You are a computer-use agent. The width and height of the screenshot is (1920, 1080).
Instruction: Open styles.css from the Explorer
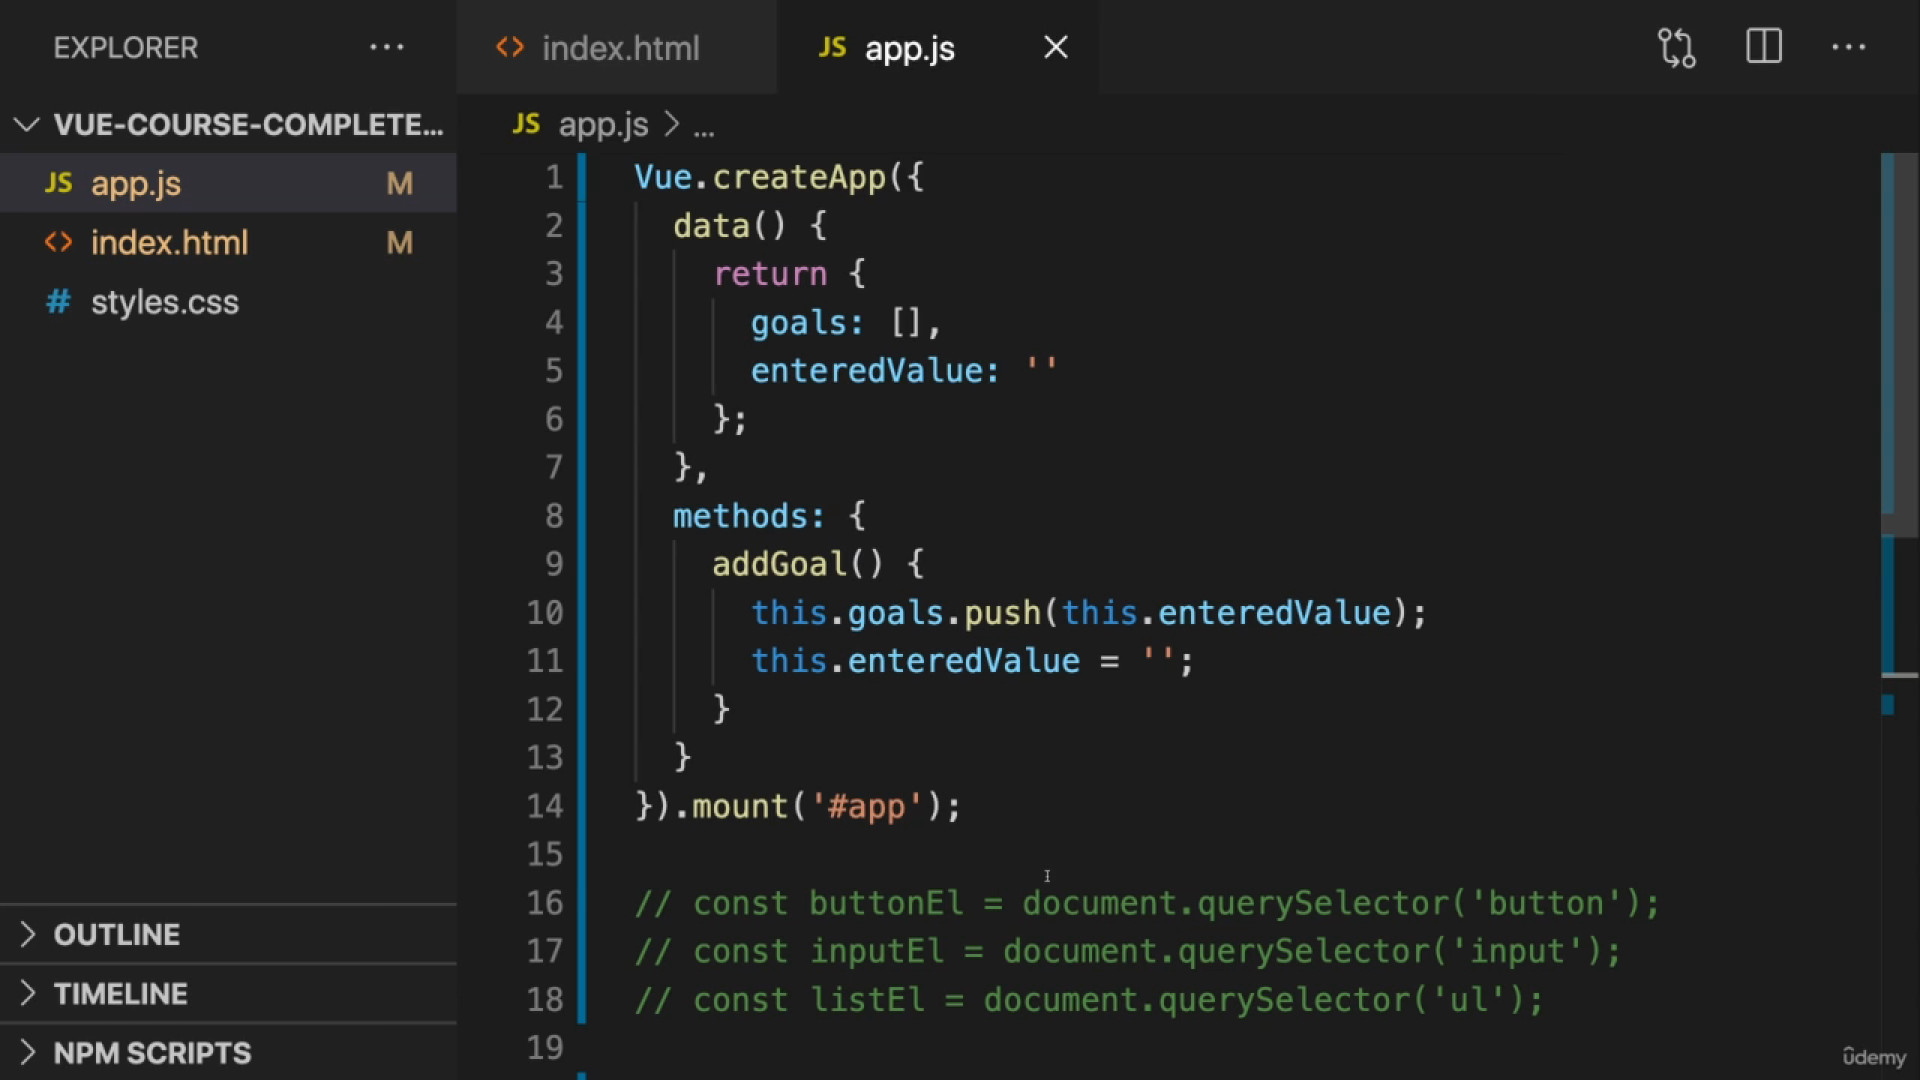[165, 301]
